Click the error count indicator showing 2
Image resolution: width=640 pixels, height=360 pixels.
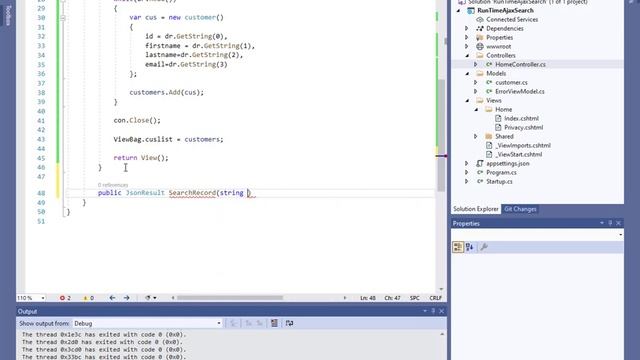(x=65, y=298)
